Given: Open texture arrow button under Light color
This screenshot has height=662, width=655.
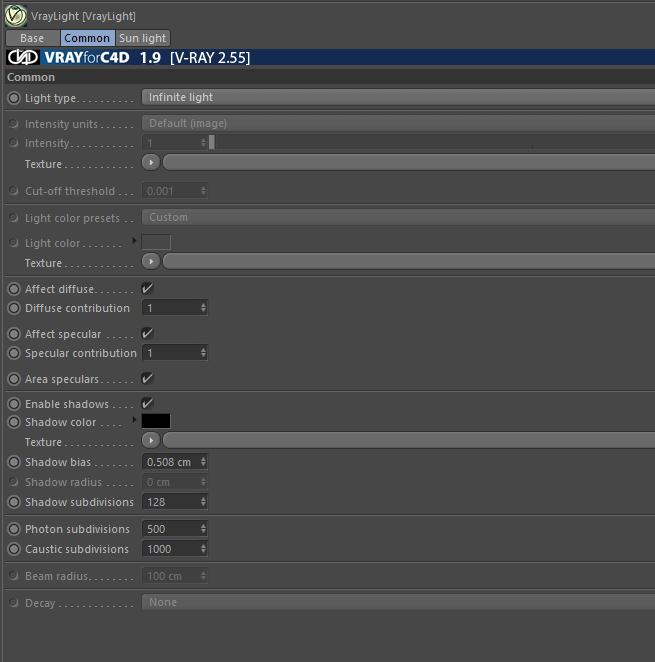Looking at the screenshot, I should point(151,262).
